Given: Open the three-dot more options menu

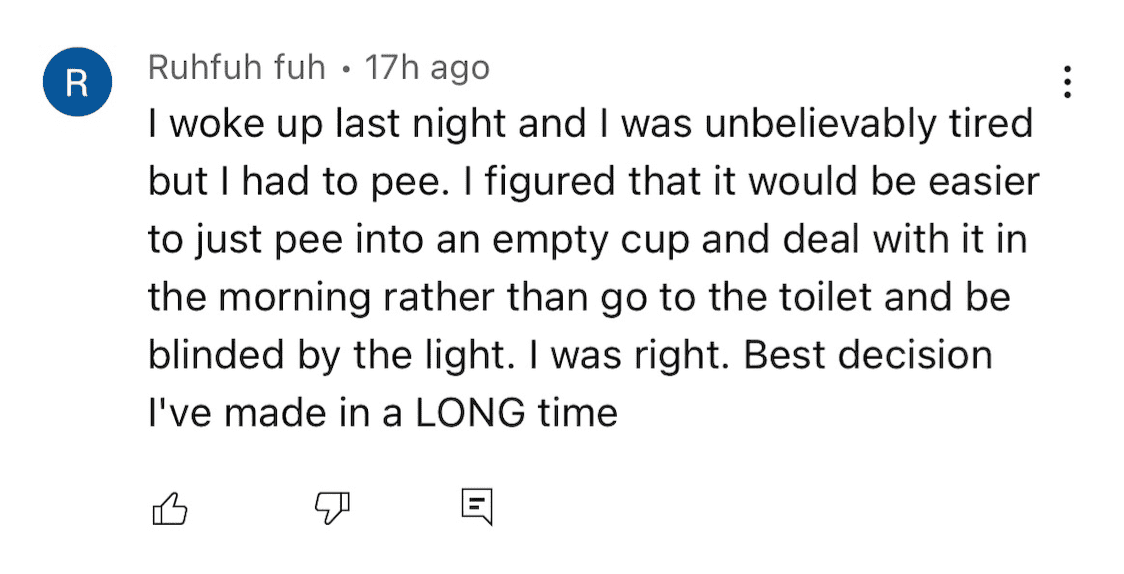Looking at the screenshot, I should 1068,82.
